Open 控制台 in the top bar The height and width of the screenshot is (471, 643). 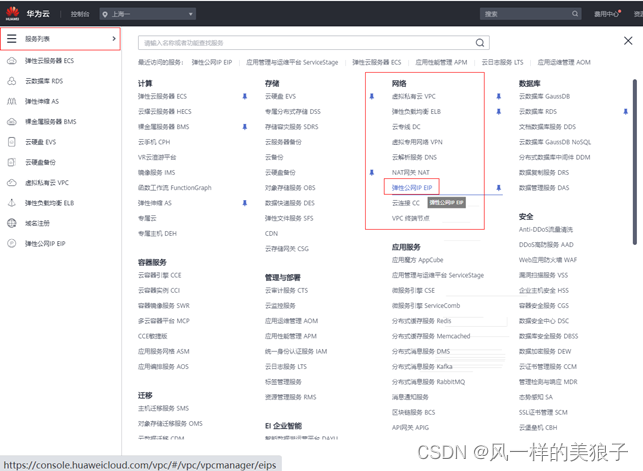point(80,14)
